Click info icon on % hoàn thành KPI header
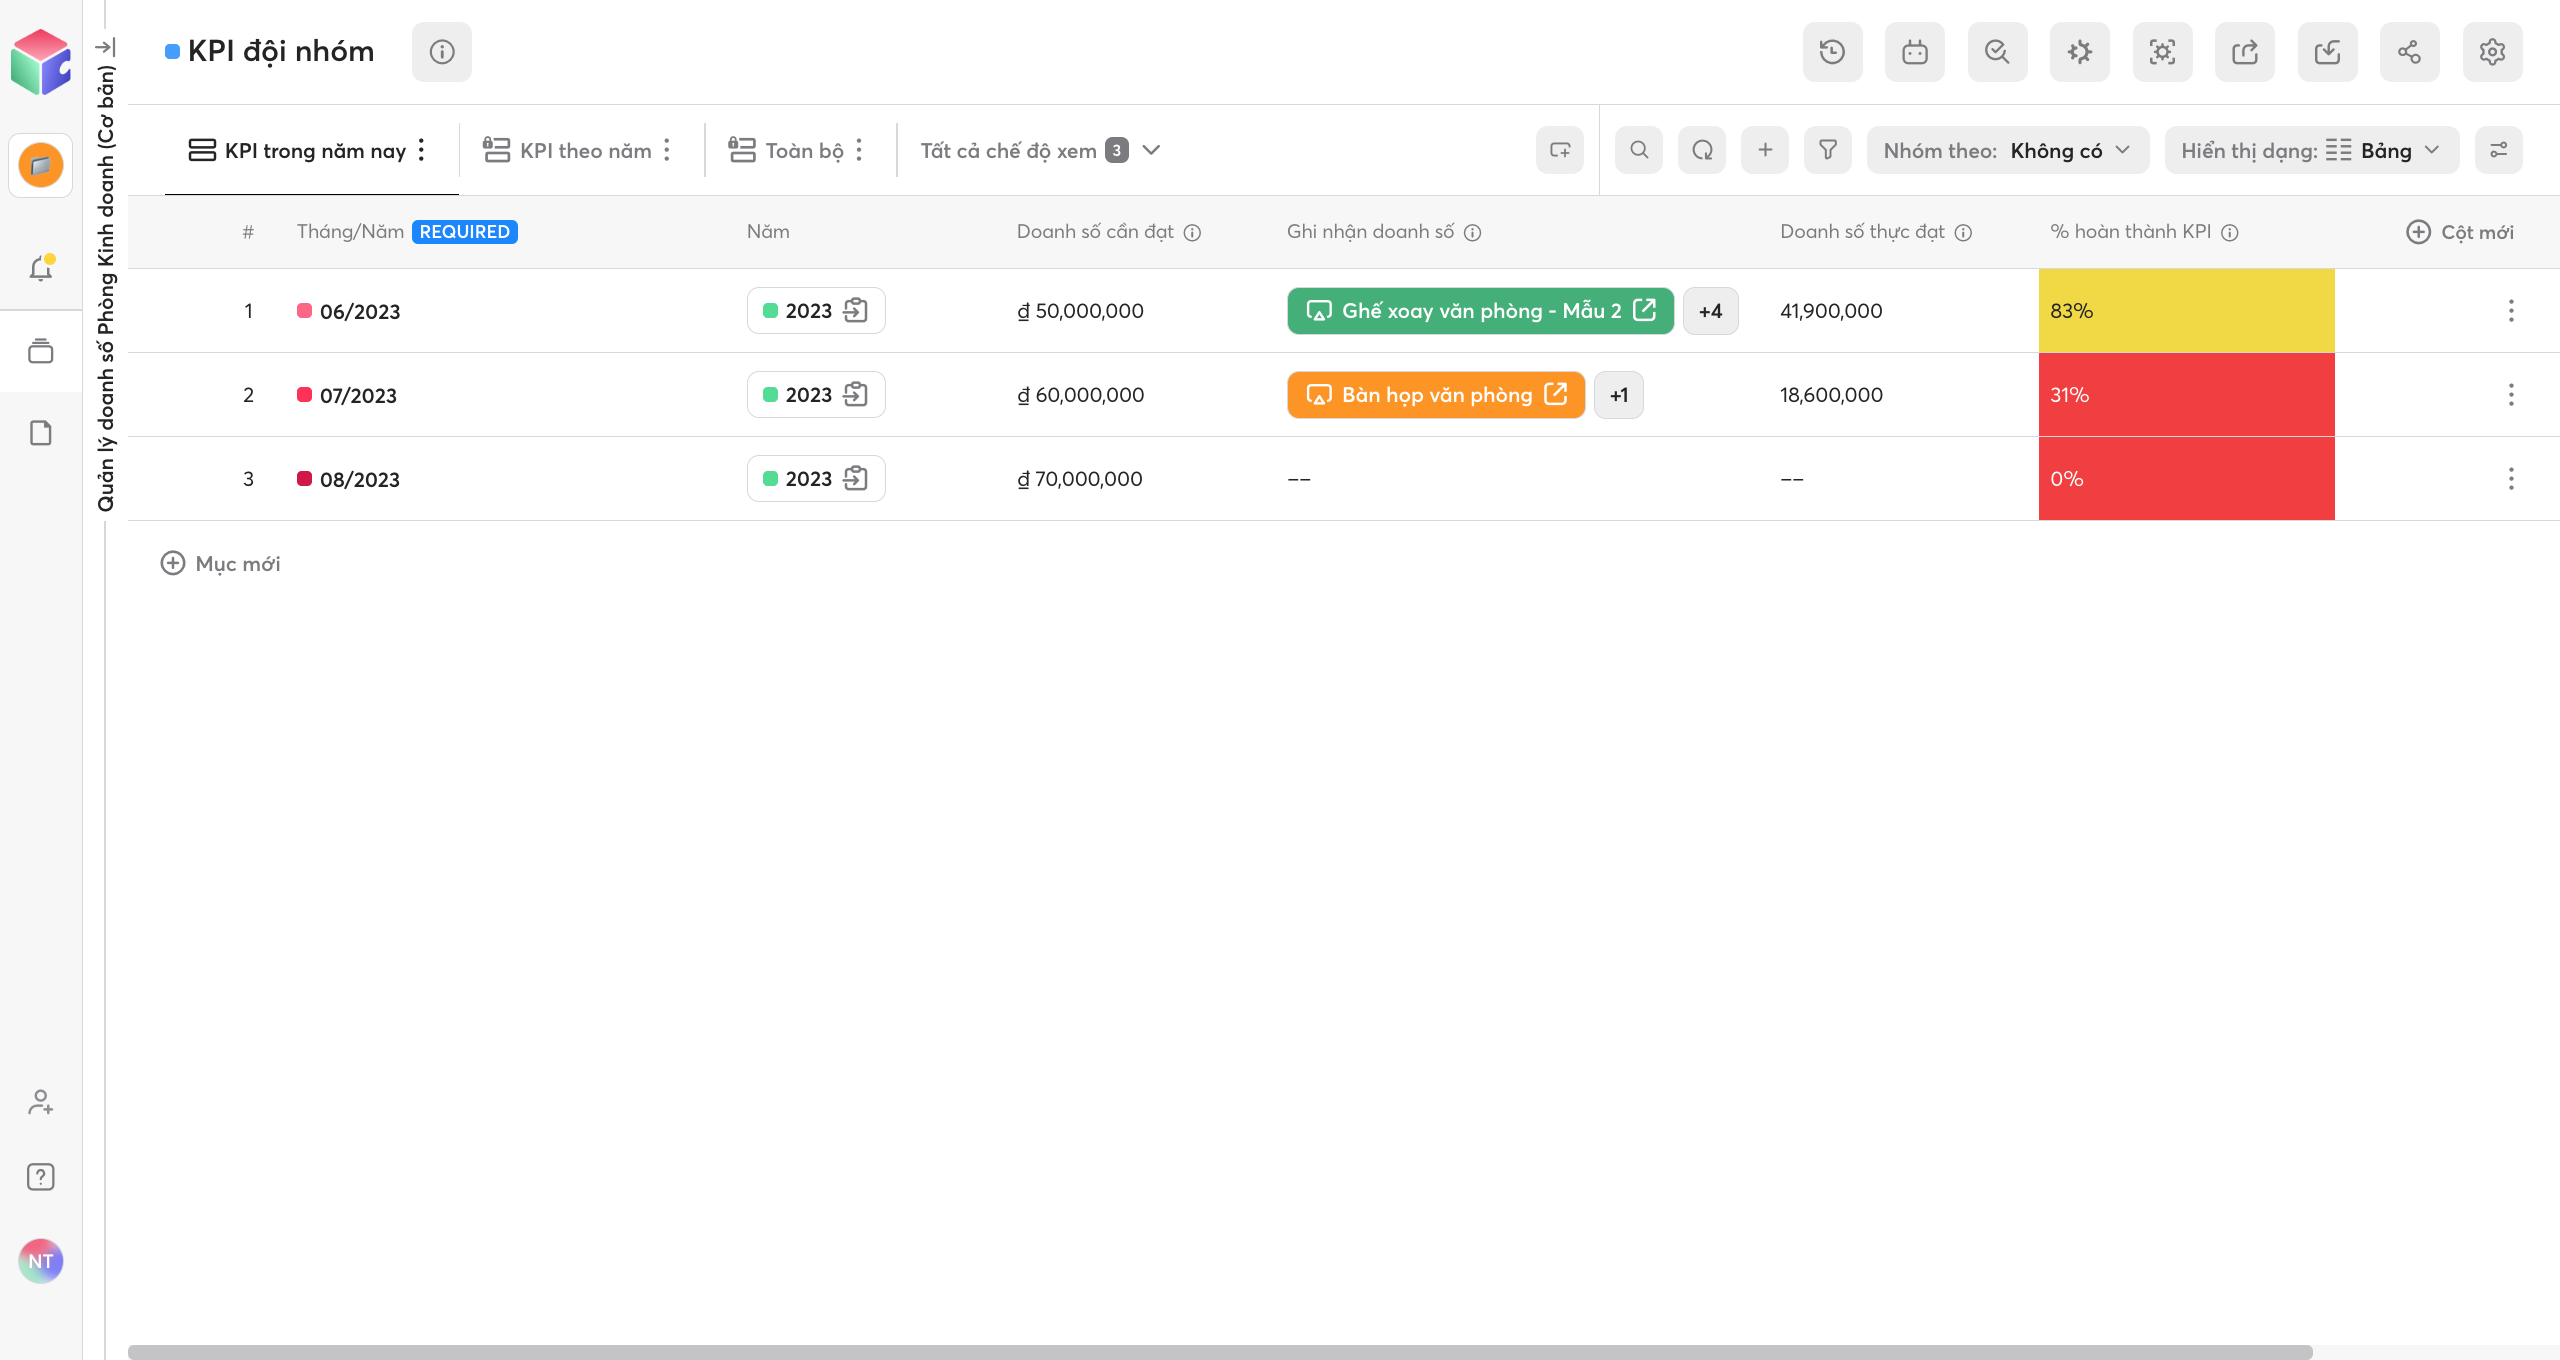The width and height of the screenshot is (2560, 1360). pos(2229,232)
